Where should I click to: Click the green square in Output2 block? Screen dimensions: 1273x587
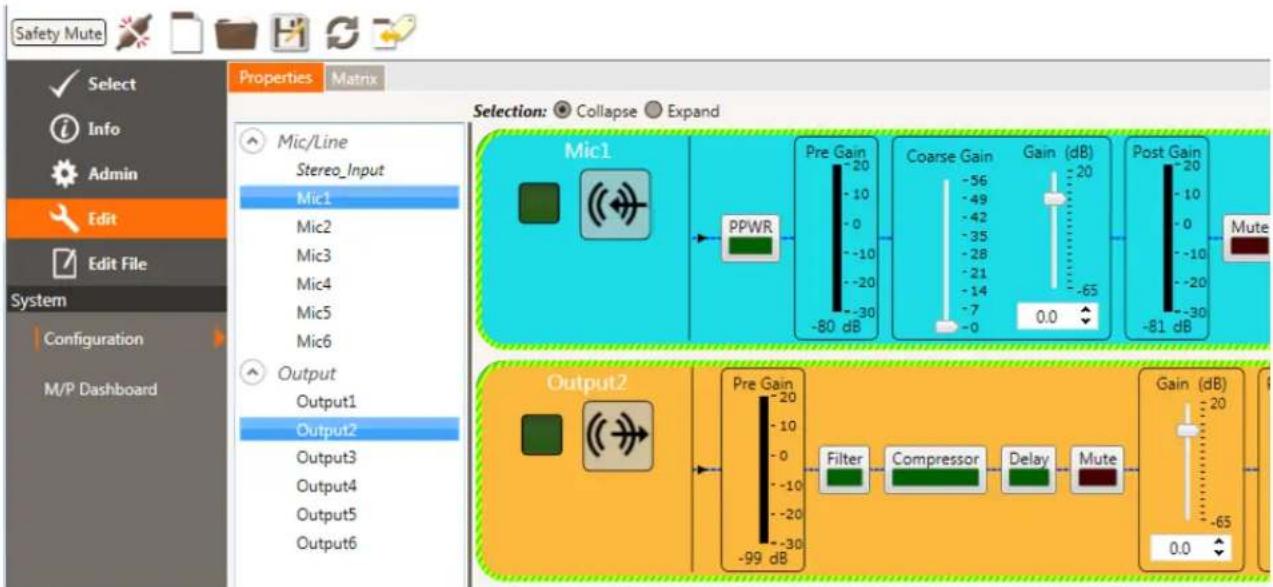tap(541, 437)
